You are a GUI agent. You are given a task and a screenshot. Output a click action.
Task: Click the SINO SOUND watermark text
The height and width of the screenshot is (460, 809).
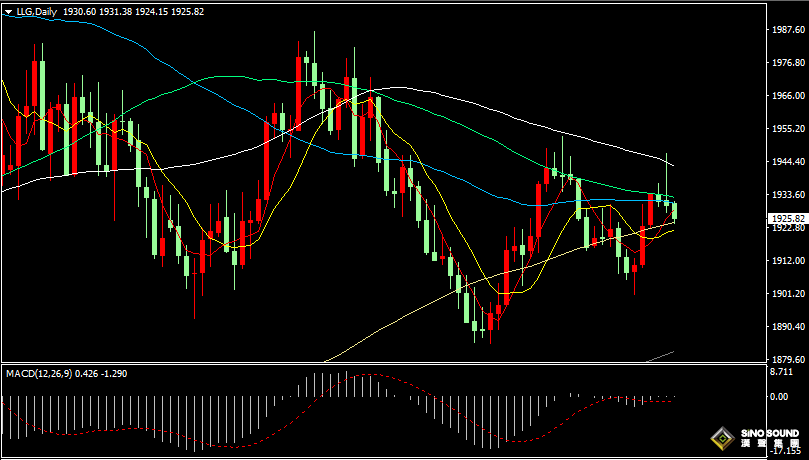click(770, 434)
